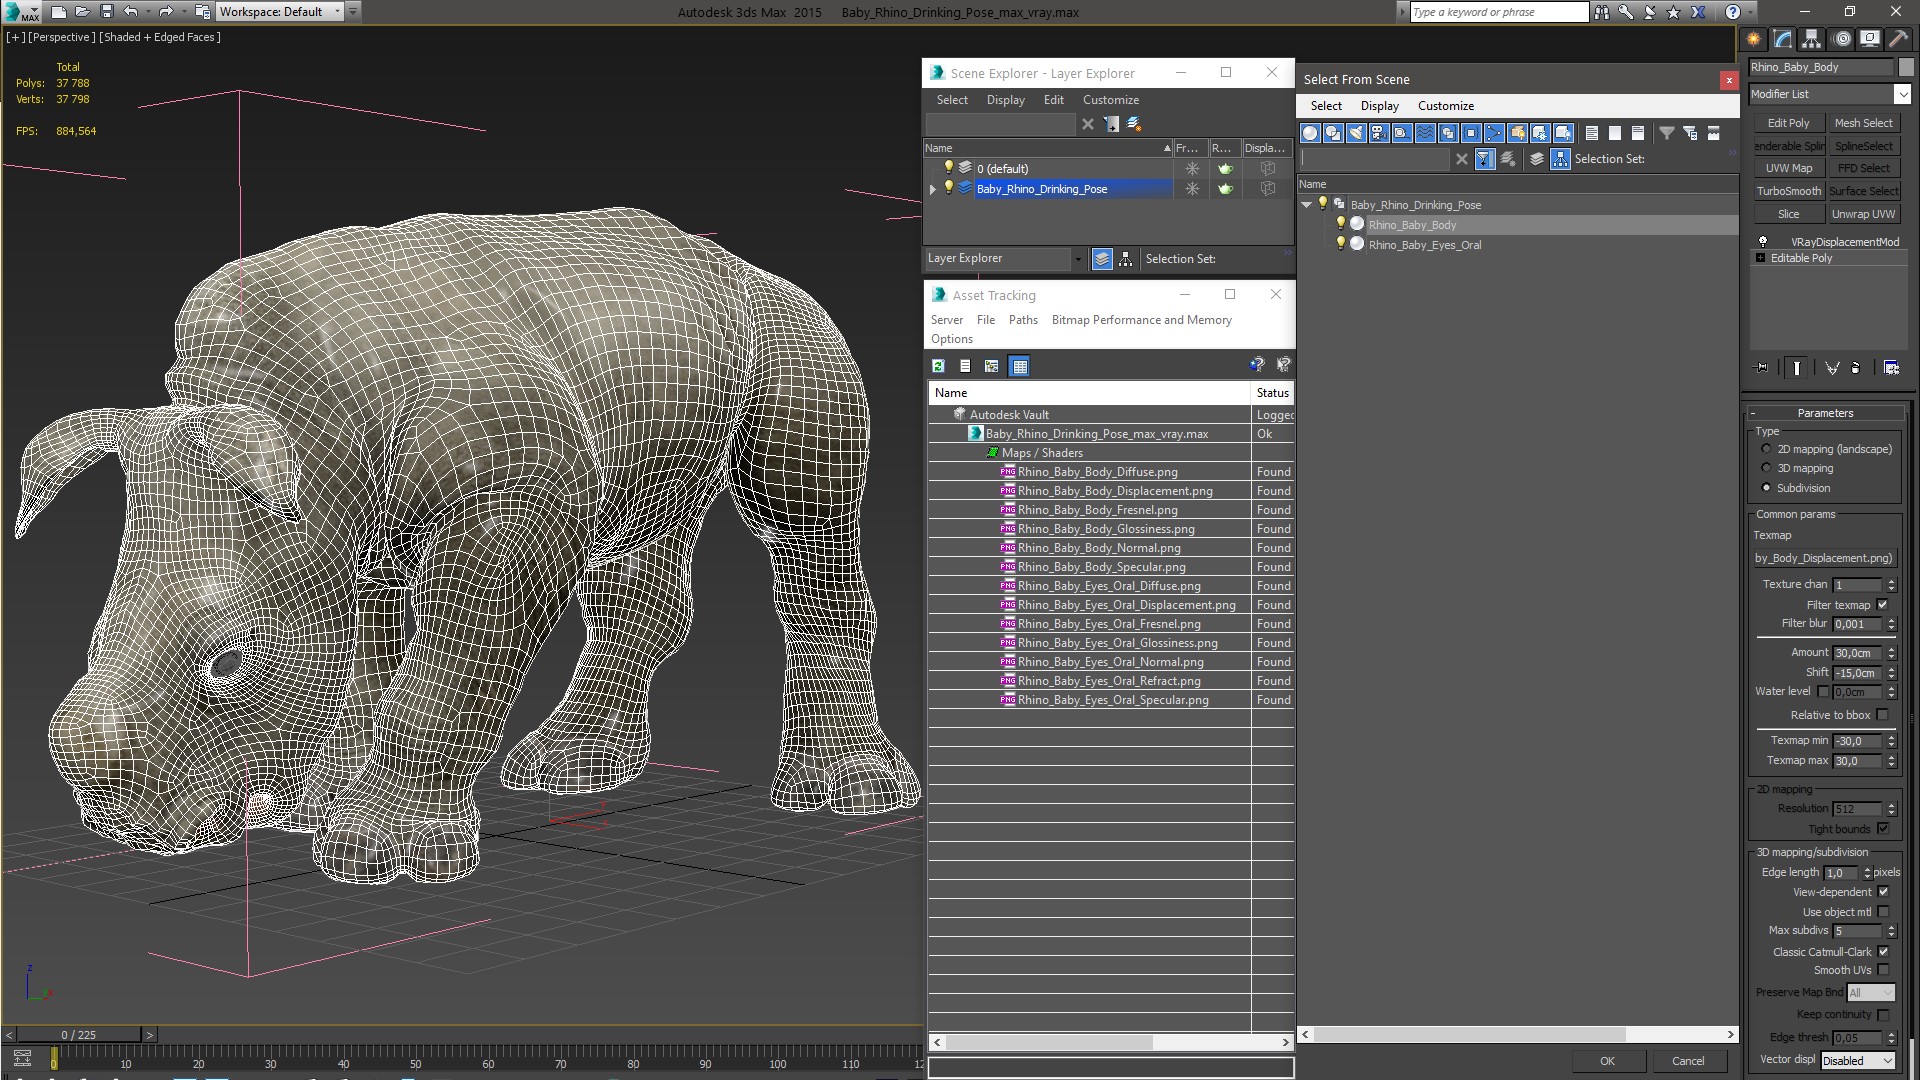Click the Edit Poly modifier button
The height and width of the screenshot is (1080, 1920).
(x=1788, y=123)
